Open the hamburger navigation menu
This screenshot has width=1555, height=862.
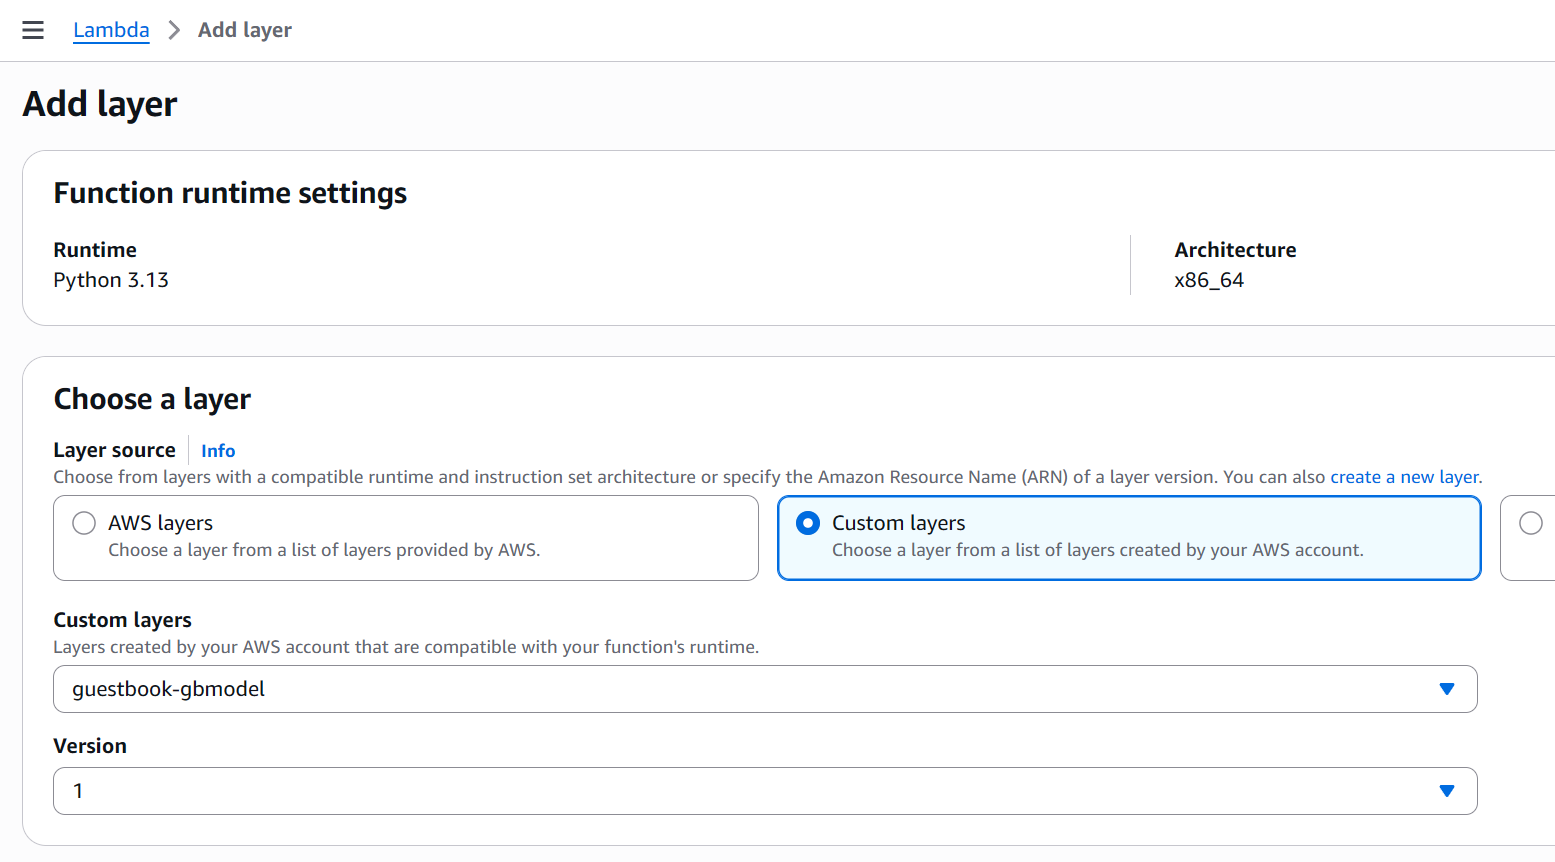[33, 30]
